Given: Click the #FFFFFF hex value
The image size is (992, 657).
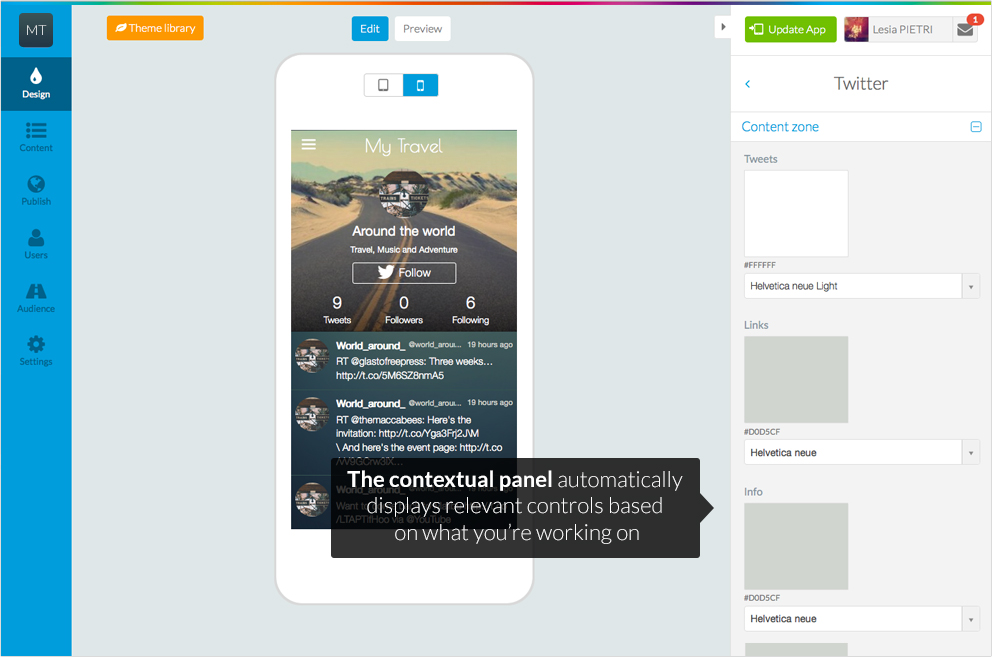Looking at the screenshot, I should click(x=760, y=265).
